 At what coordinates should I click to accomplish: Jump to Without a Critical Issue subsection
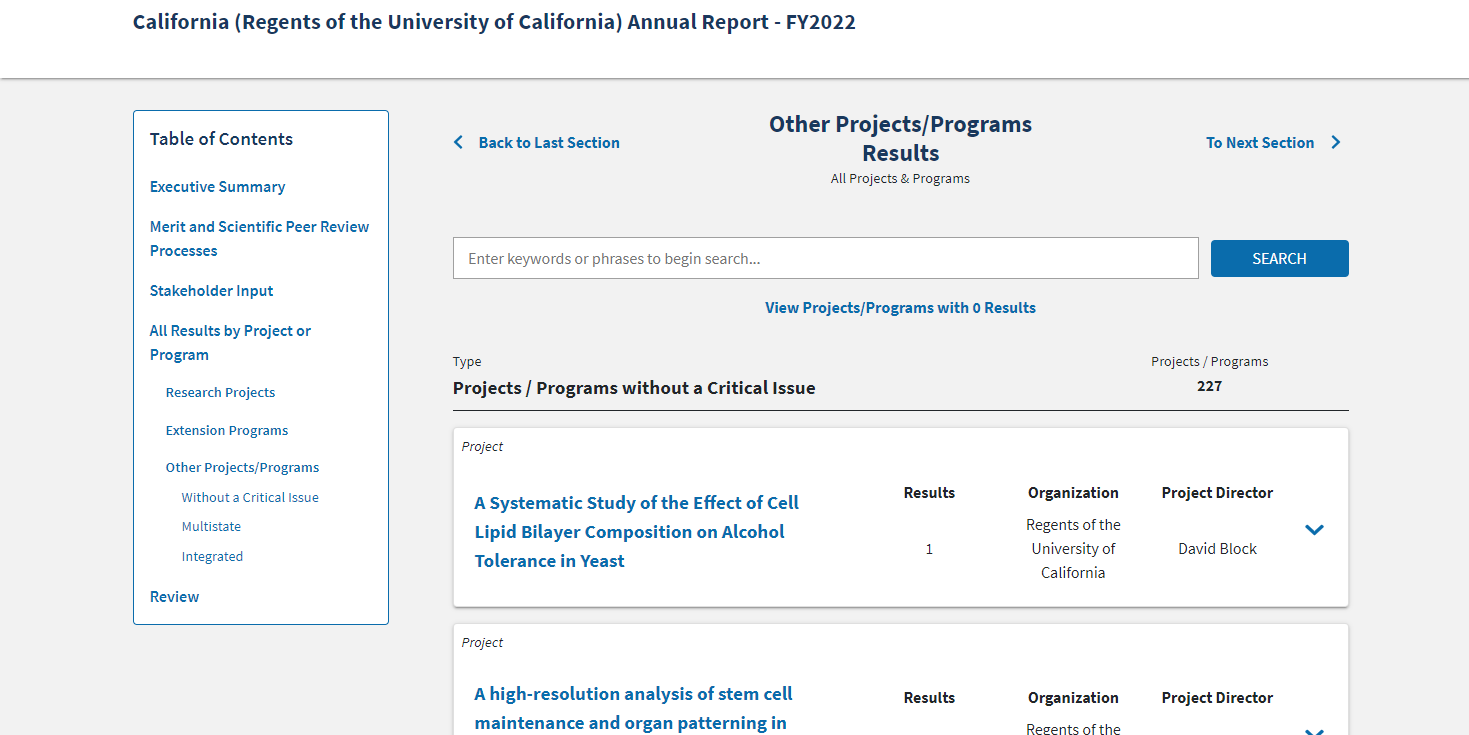250,498
